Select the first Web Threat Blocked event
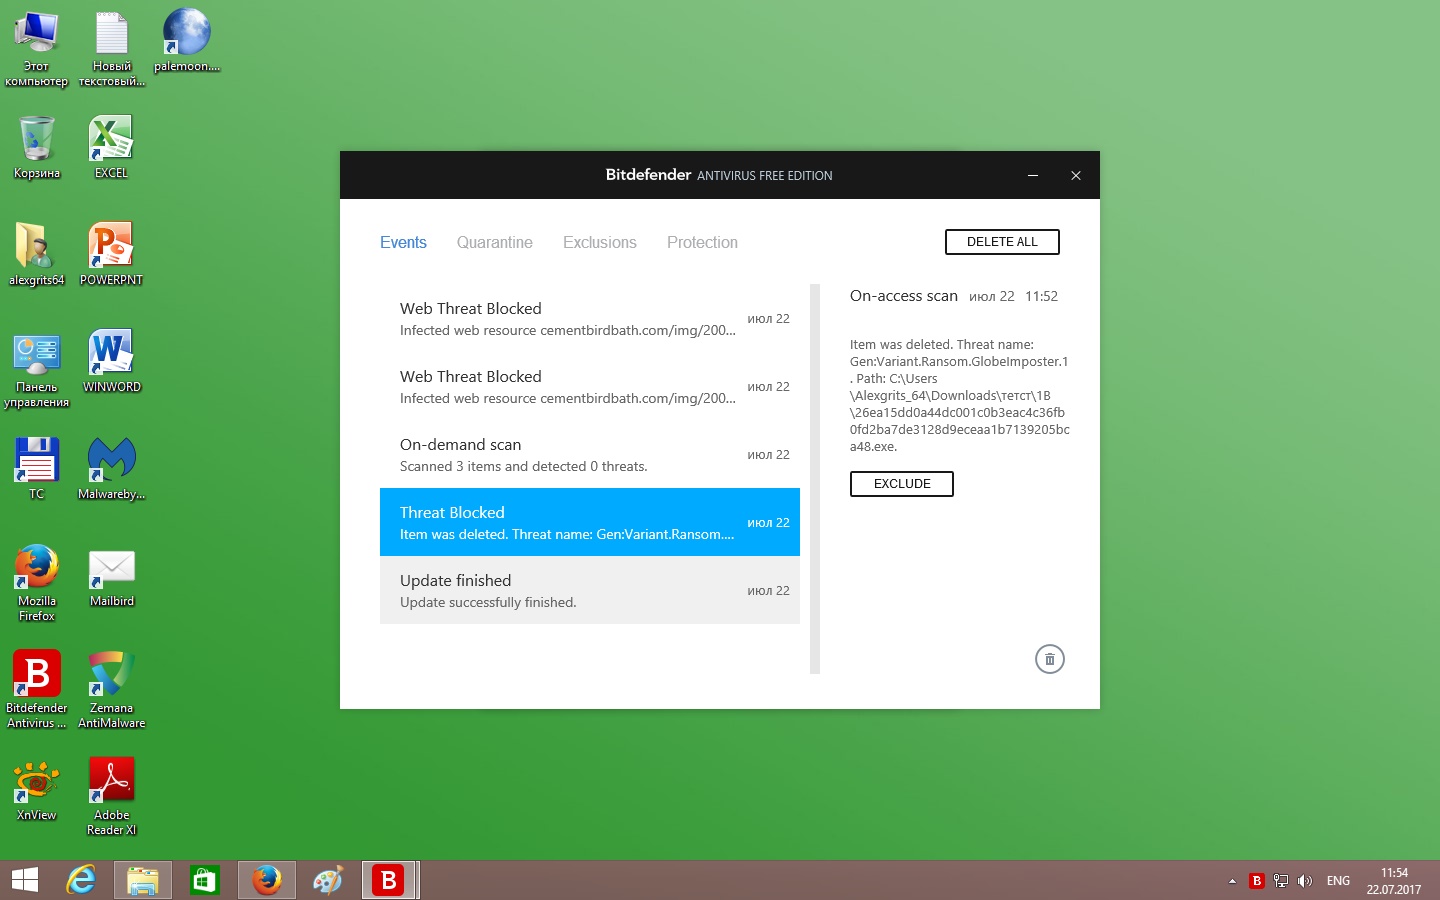Screen dimensions: 1440x900 pyautogui.click(x=590, y=318)
